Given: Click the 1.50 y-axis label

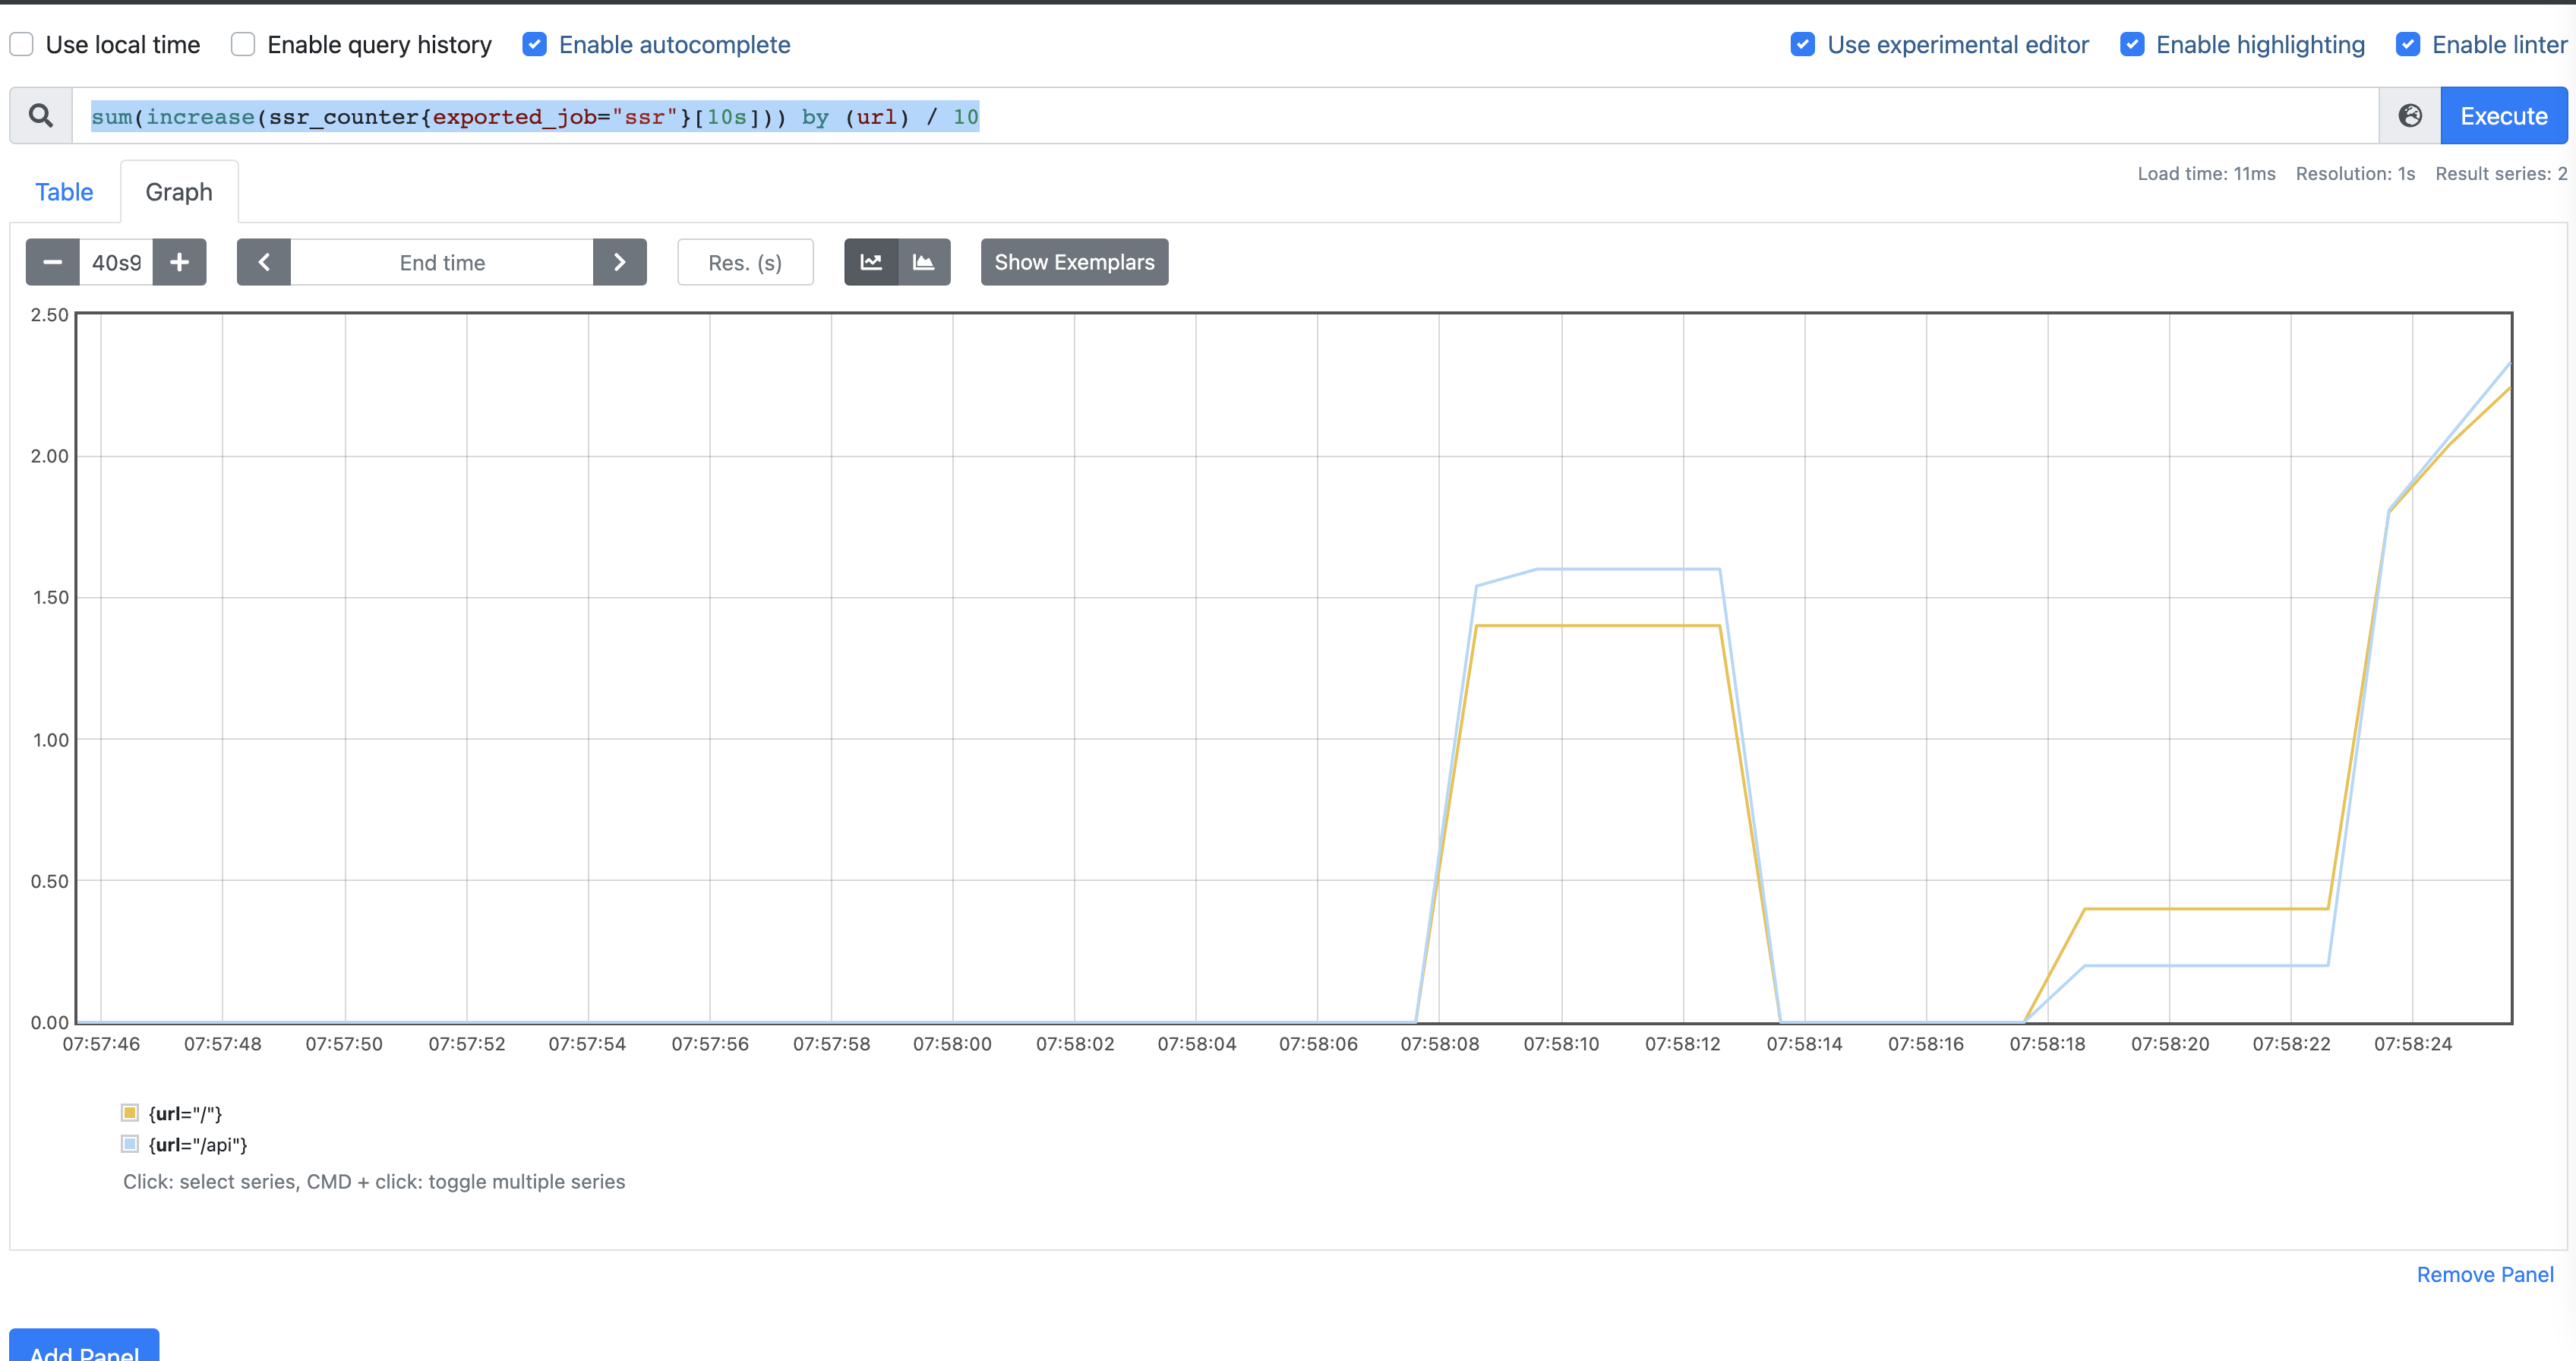Looking at the screenshot, I should (x=50, y=598).
